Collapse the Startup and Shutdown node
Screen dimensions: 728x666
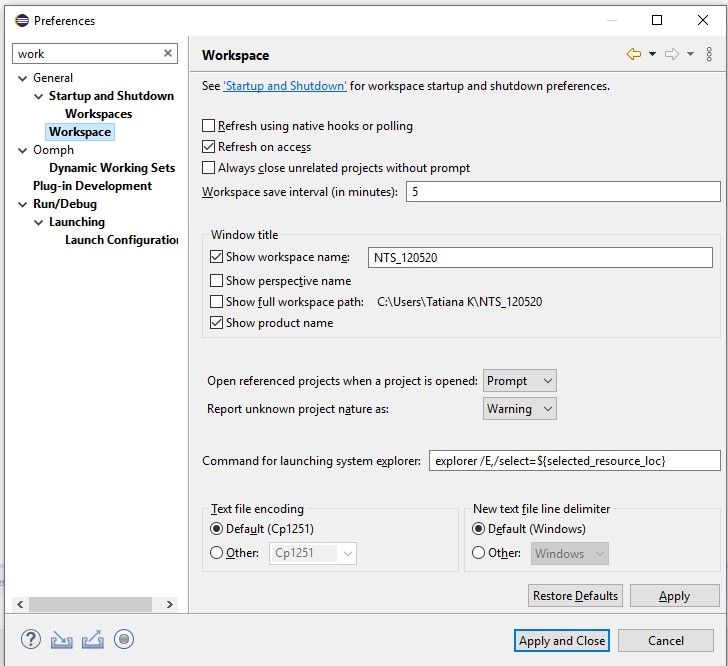point(39,96)
